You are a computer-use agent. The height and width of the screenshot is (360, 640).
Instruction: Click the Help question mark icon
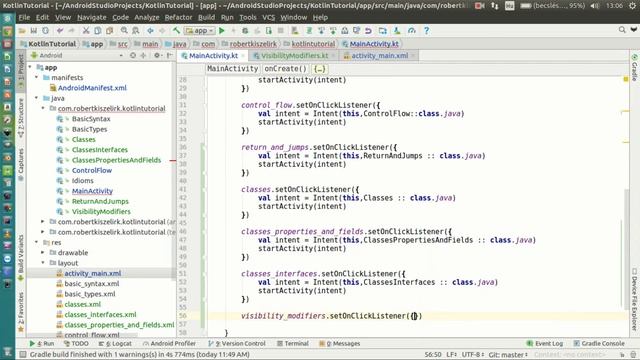pyautogui.click(x=426, y=31)
